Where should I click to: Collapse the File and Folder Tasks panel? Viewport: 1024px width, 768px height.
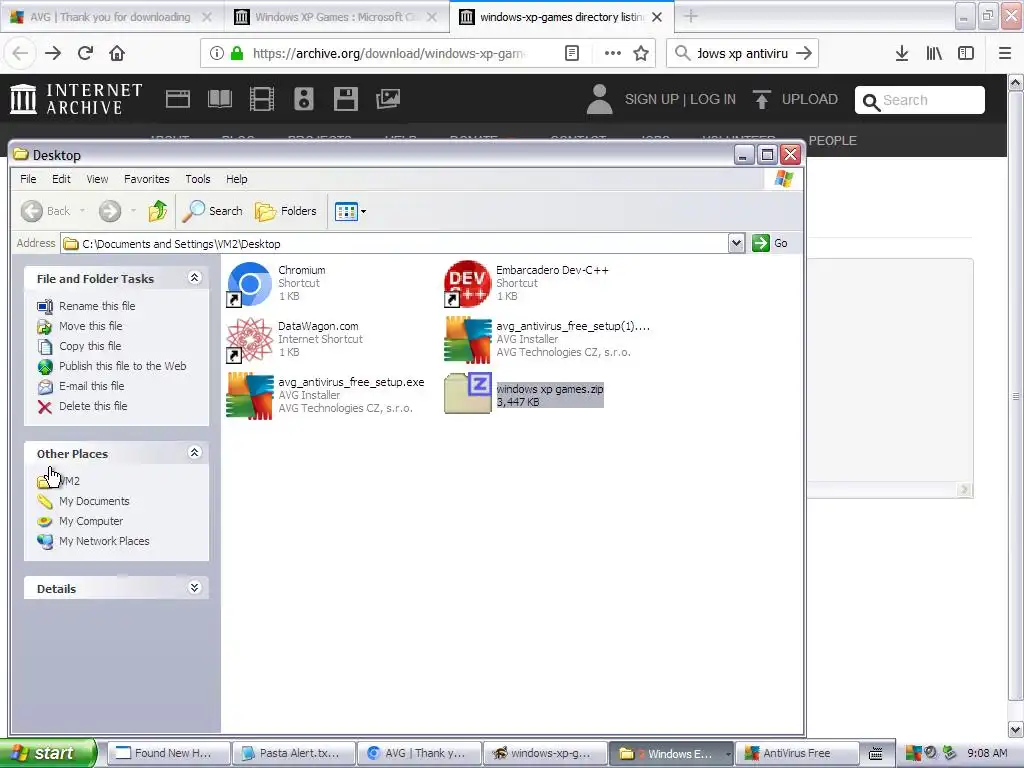point(194,278)
